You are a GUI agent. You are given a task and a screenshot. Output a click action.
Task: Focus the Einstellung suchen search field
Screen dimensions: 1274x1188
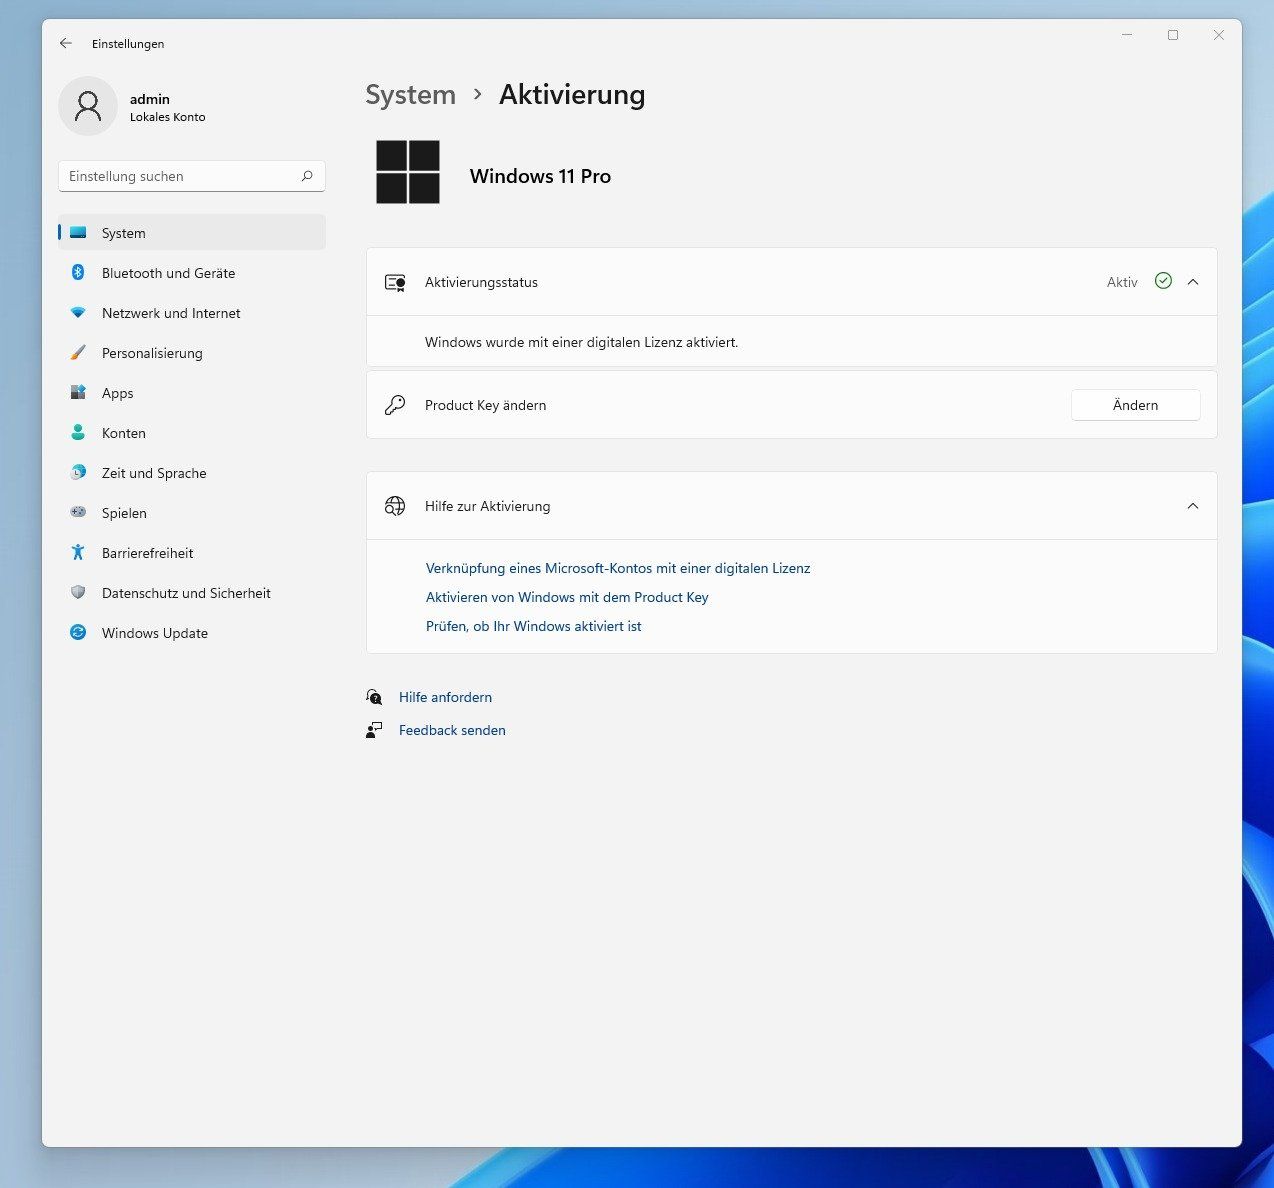pyautogui.click(x=191, y=176)
